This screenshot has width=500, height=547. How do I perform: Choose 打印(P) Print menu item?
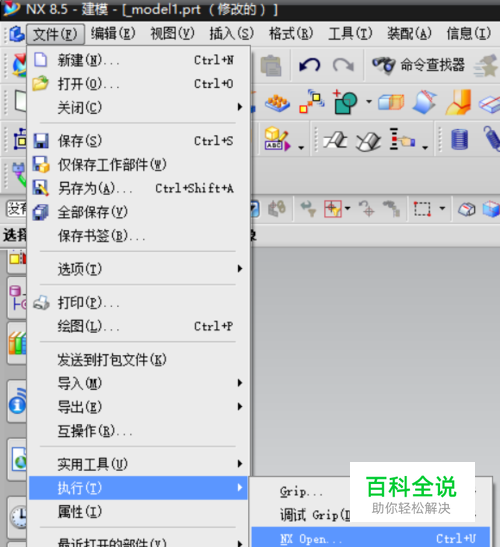[x=138, y=302]
